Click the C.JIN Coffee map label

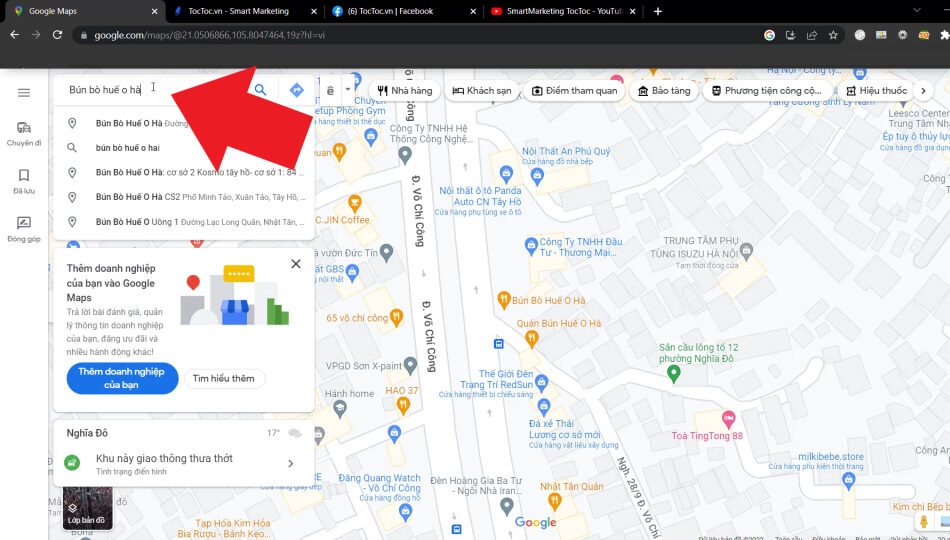pos(342,220)
